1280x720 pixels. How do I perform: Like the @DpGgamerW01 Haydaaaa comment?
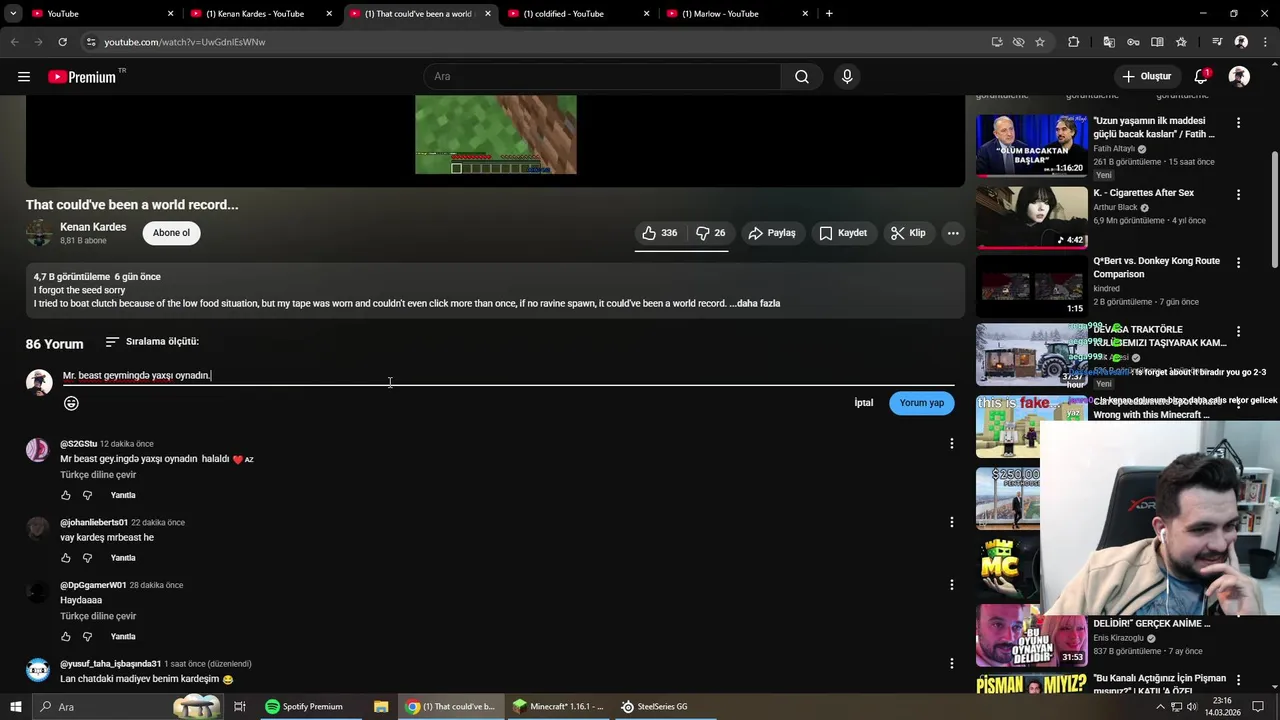click(66, 636)
